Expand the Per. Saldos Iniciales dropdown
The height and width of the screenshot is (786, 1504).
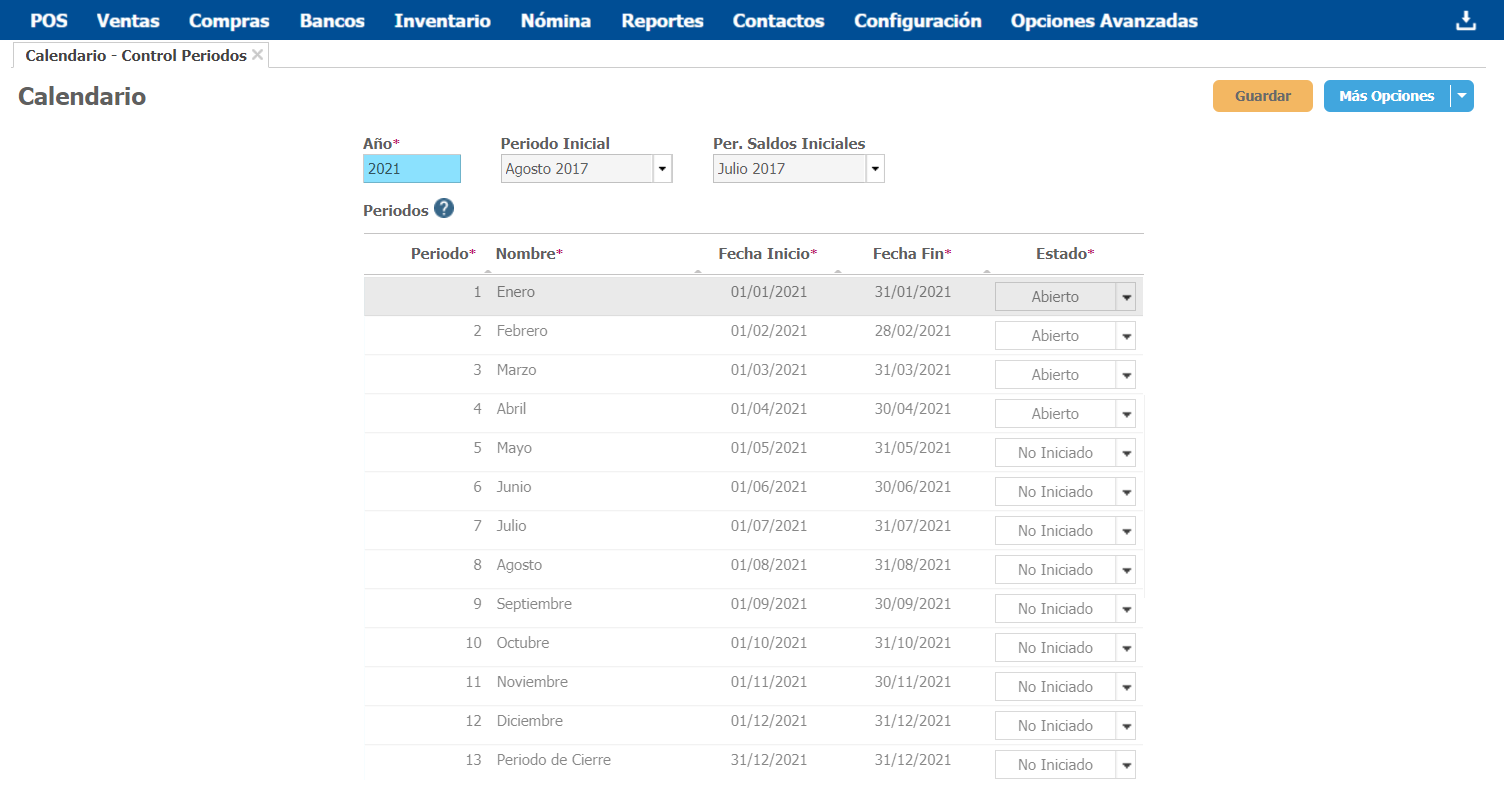click(x=874, y=169)
